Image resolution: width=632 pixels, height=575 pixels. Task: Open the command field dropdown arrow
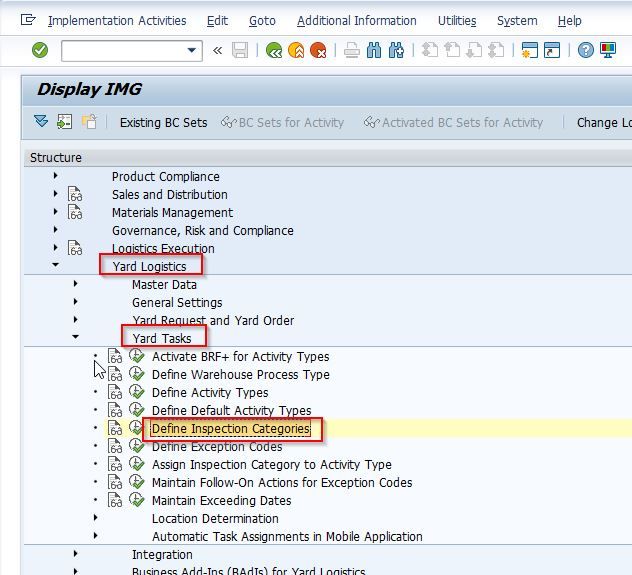pyautogui.click(x=192, y=50)
